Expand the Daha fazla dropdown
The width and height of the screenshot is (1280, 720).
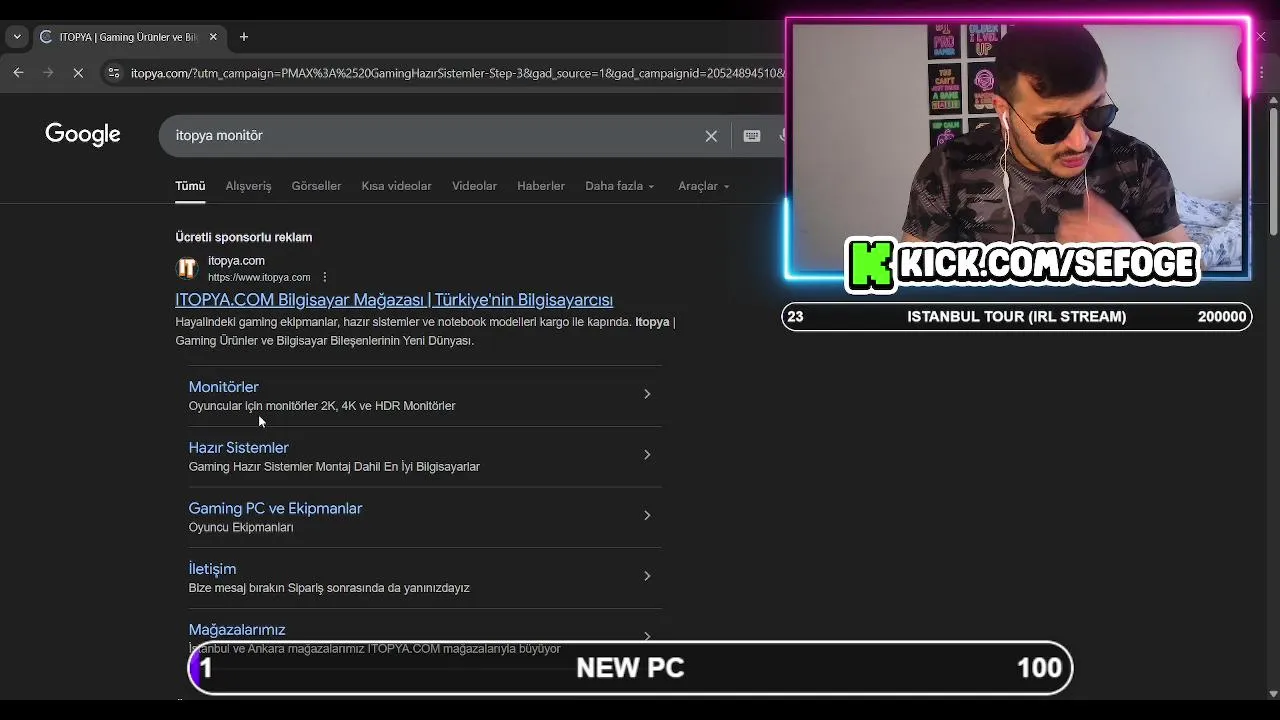(x=619, y=186)
